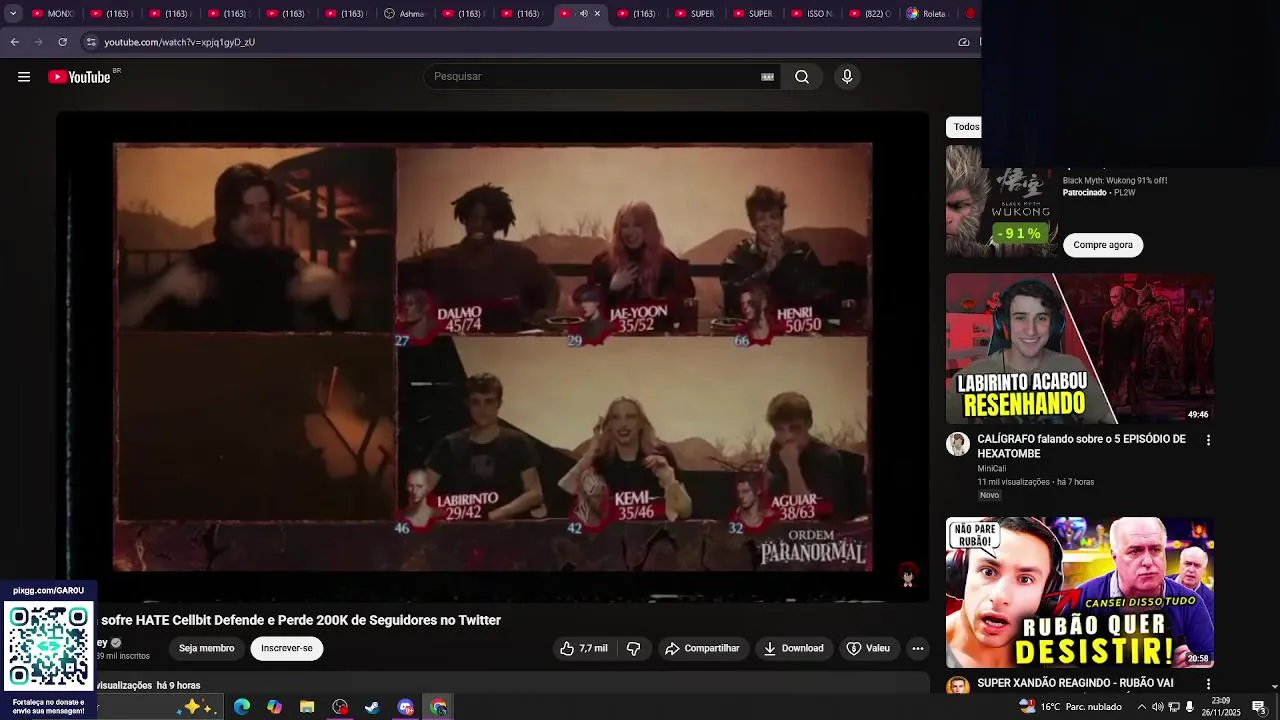This screenshot has height=720, width=1280.
Task: Click the video title text
Action: pos(300,620)
